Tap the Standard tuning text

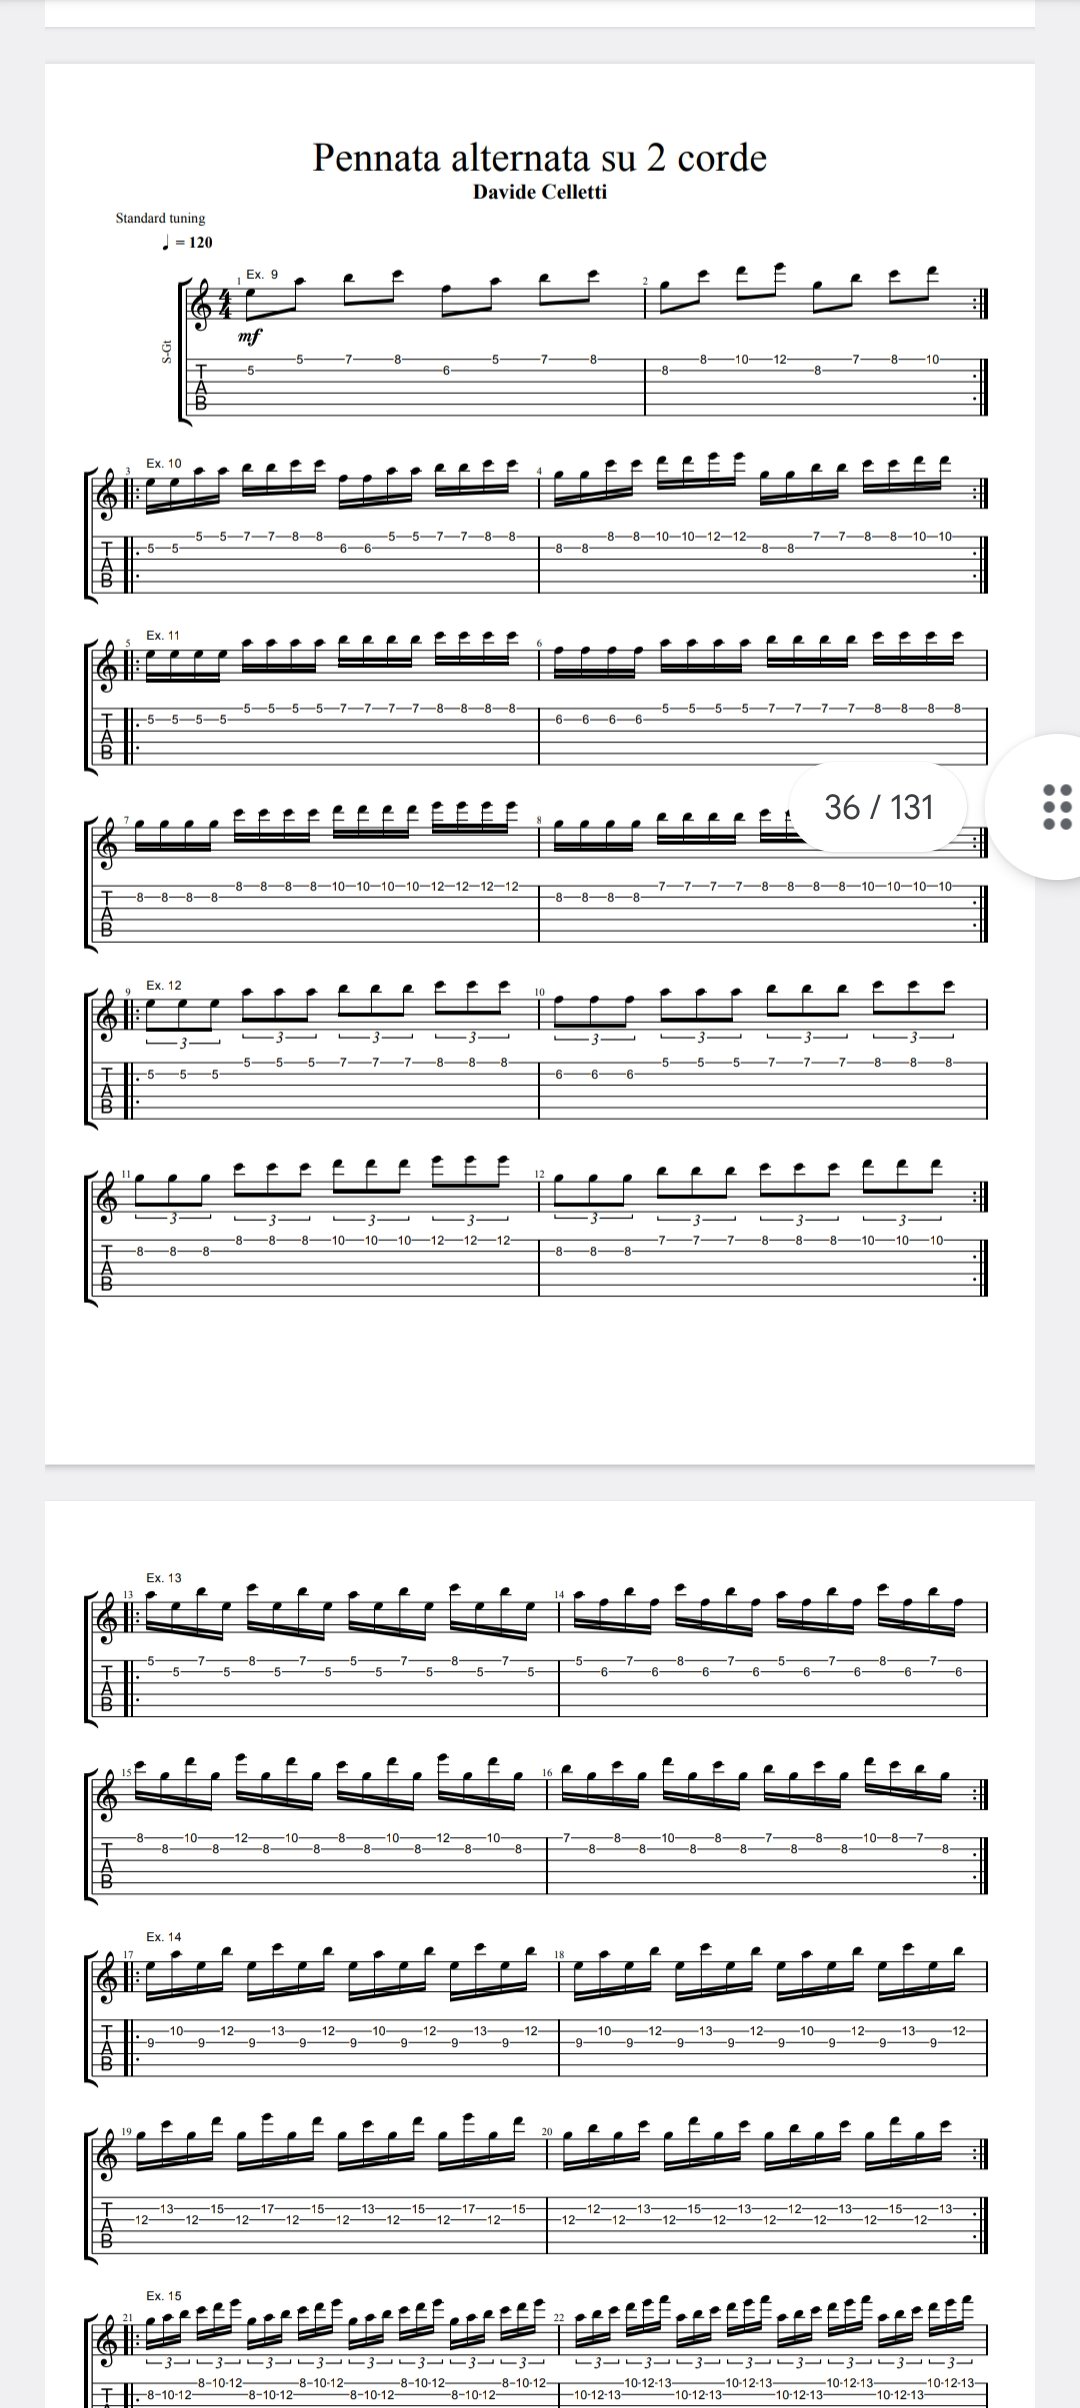[160, 218]
